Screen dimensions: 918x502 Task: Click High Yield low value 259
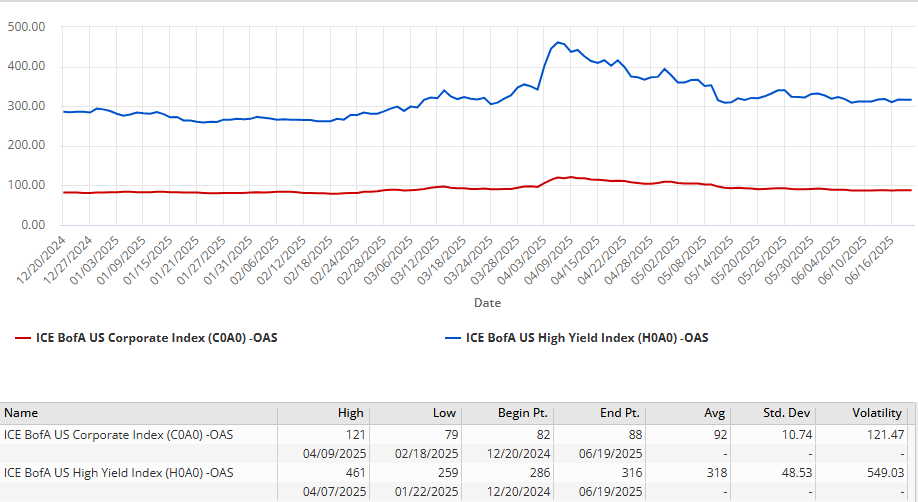[x=448, y=473]
